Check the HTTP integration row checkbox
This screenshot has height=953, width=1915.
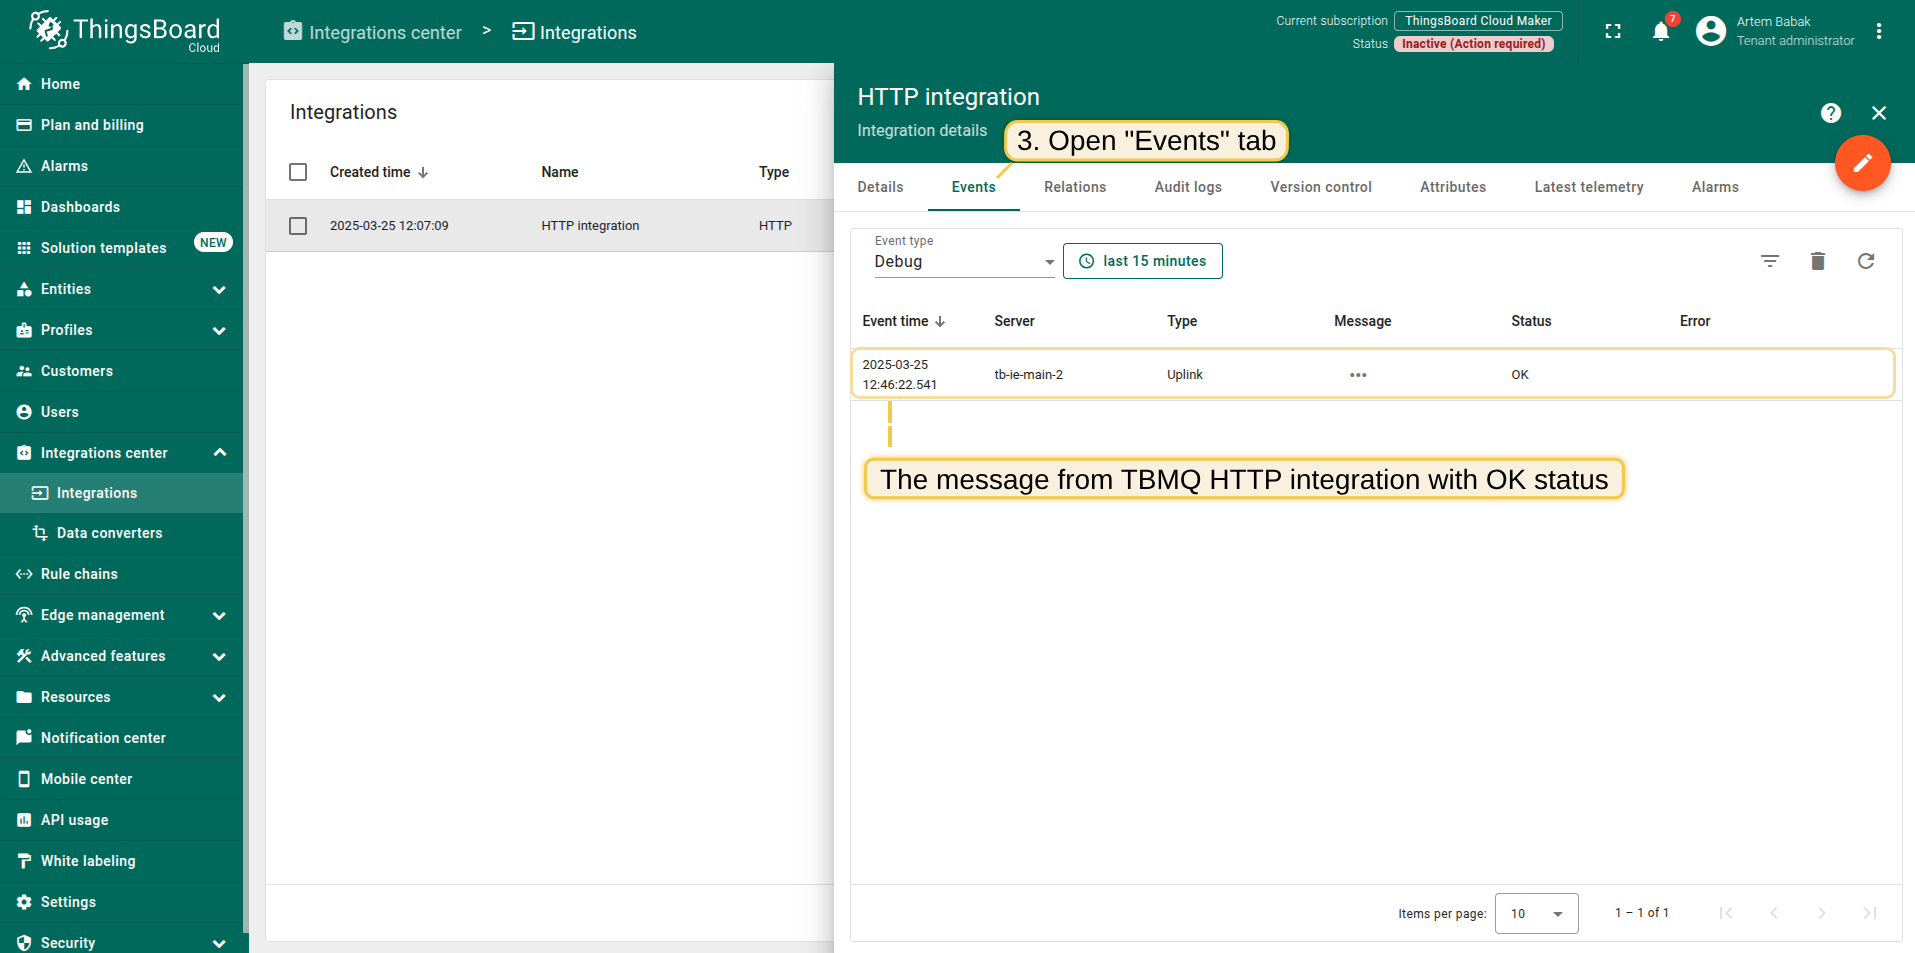(x=298, y=226)
